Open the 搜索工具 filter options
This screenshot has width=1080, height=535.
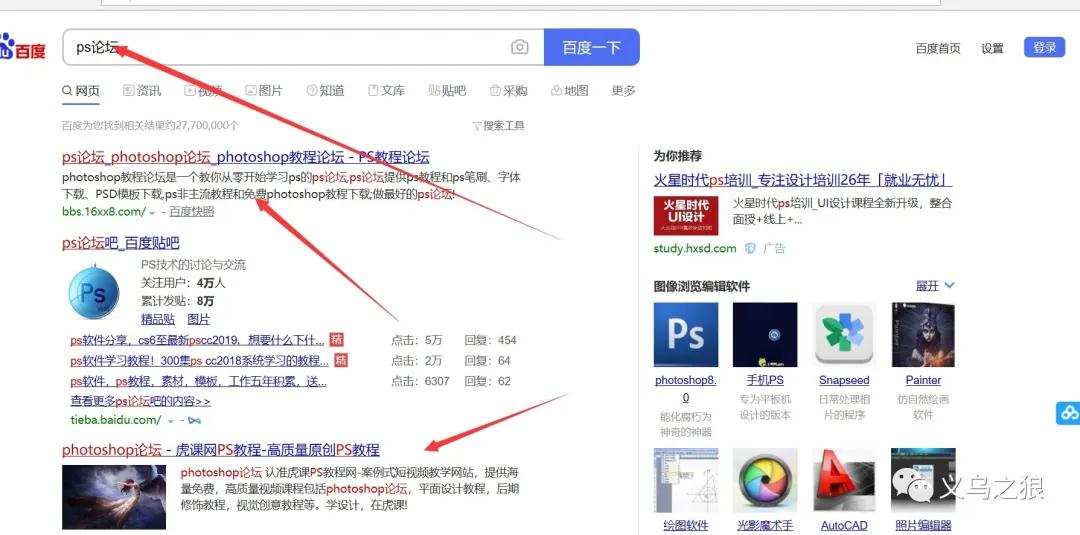pos(498,126)
